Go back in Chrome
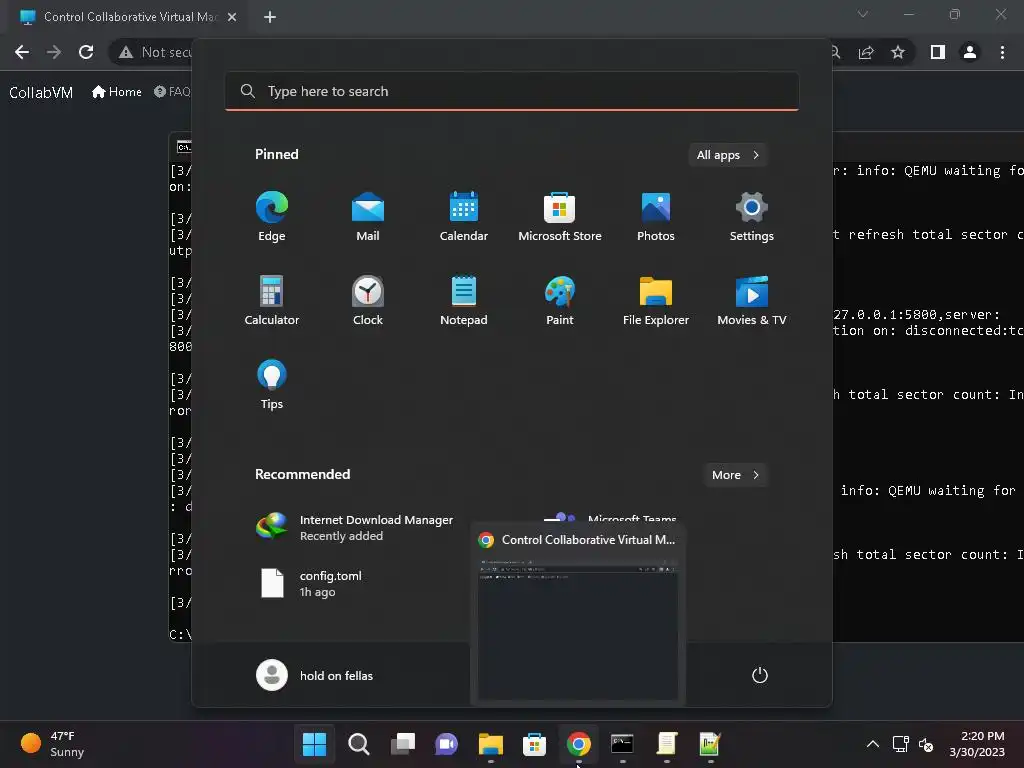The height and width of the screenshot is (768, 1024). (x=22, y=52)
